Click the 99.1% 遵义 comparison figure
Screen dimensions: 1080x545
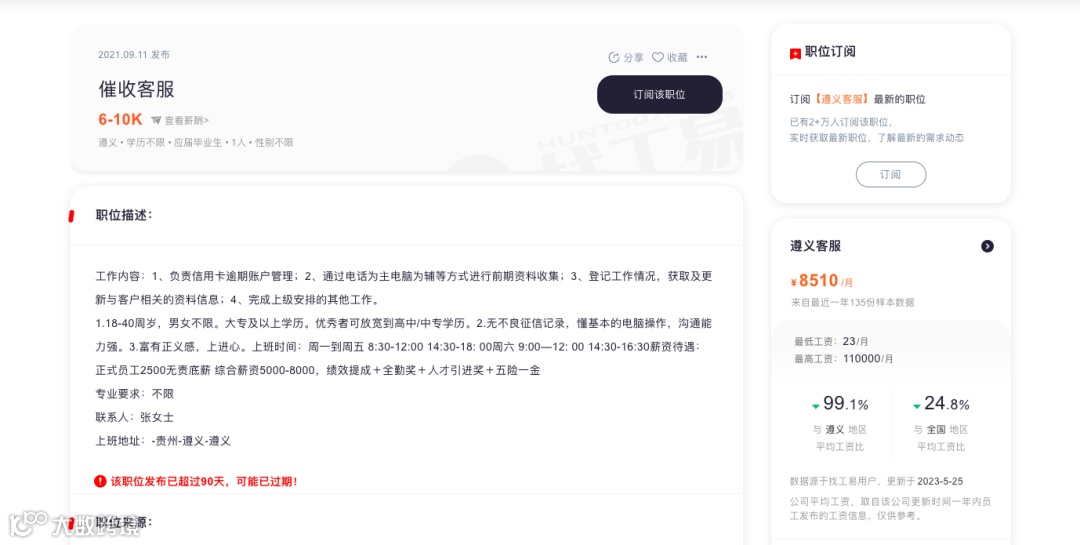tap(840, 404)
